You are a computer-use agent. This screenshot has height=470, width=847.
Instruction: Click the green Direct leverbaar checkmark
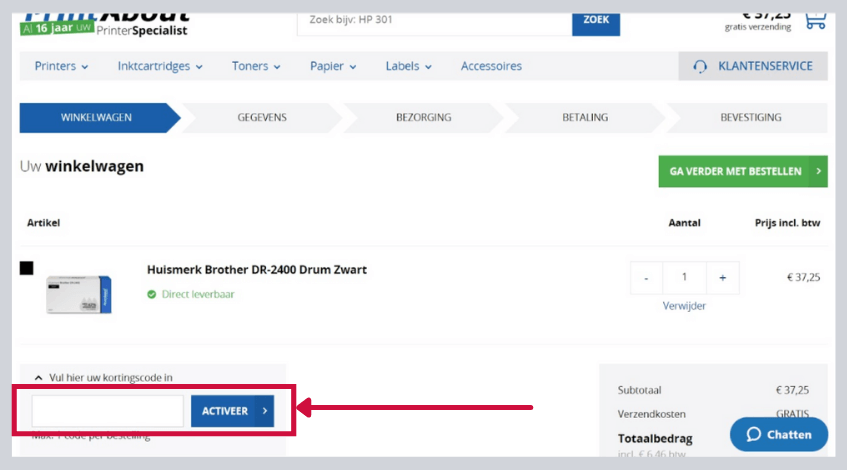point(152,295)
